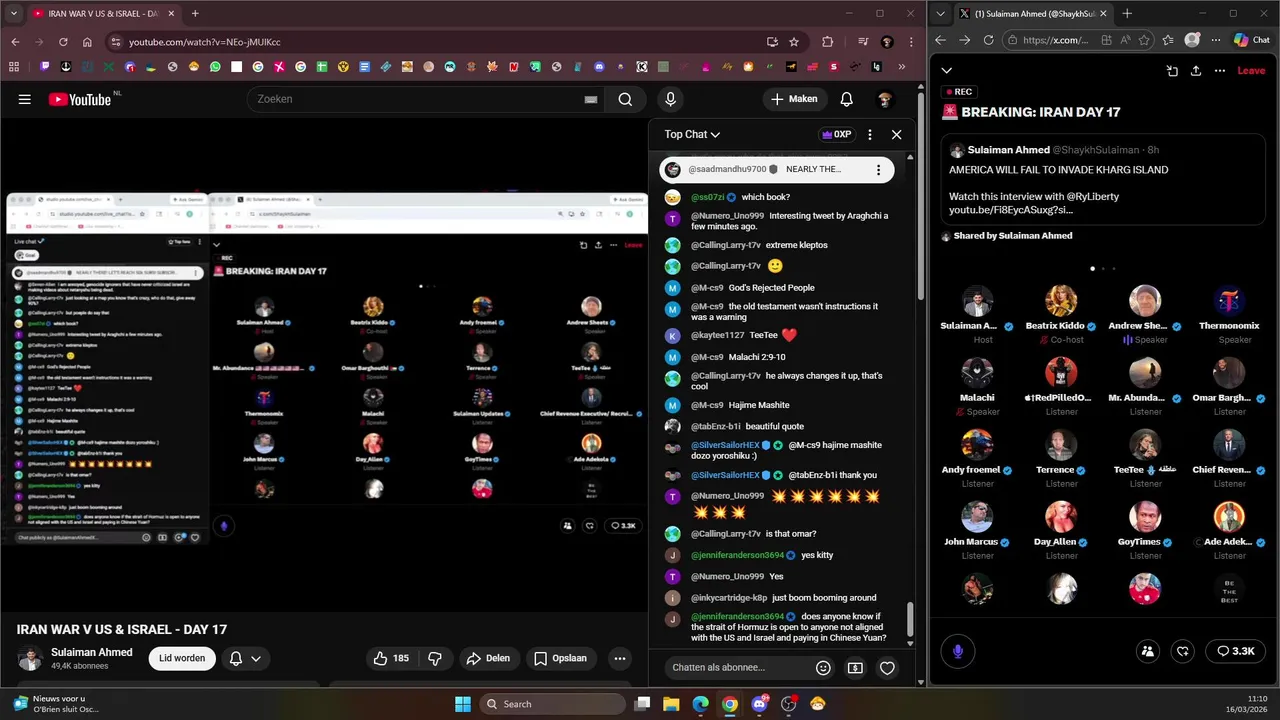
Task: Open live chat three-dot options menu
Action: coord(870,134)
